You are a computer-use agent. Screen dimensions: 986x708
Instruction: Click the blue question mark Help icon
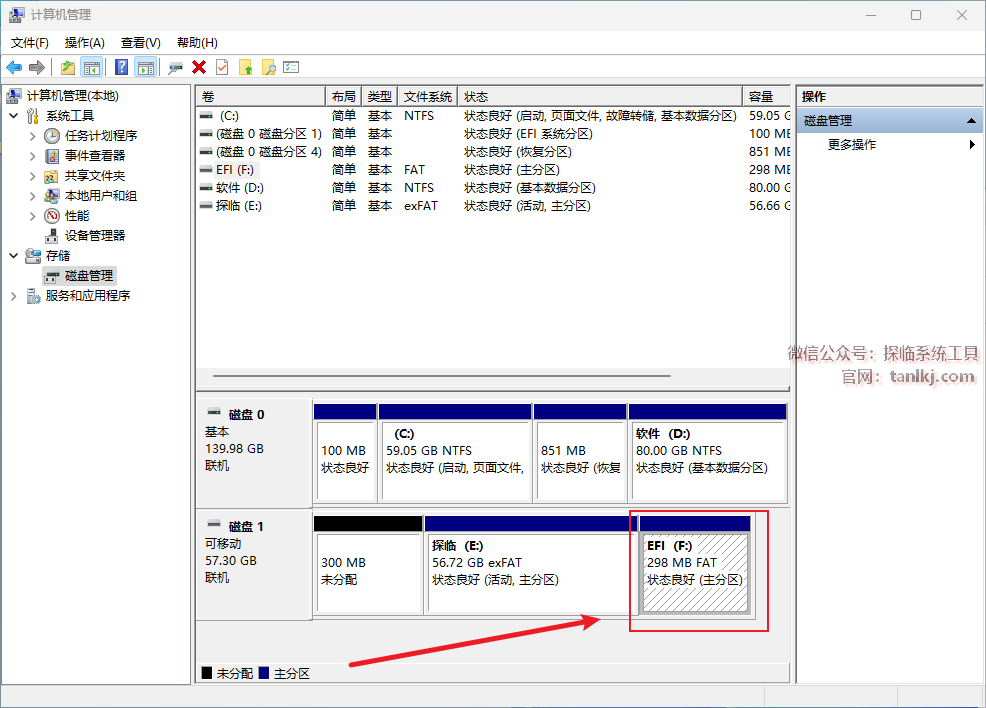[x=121, y=67]
